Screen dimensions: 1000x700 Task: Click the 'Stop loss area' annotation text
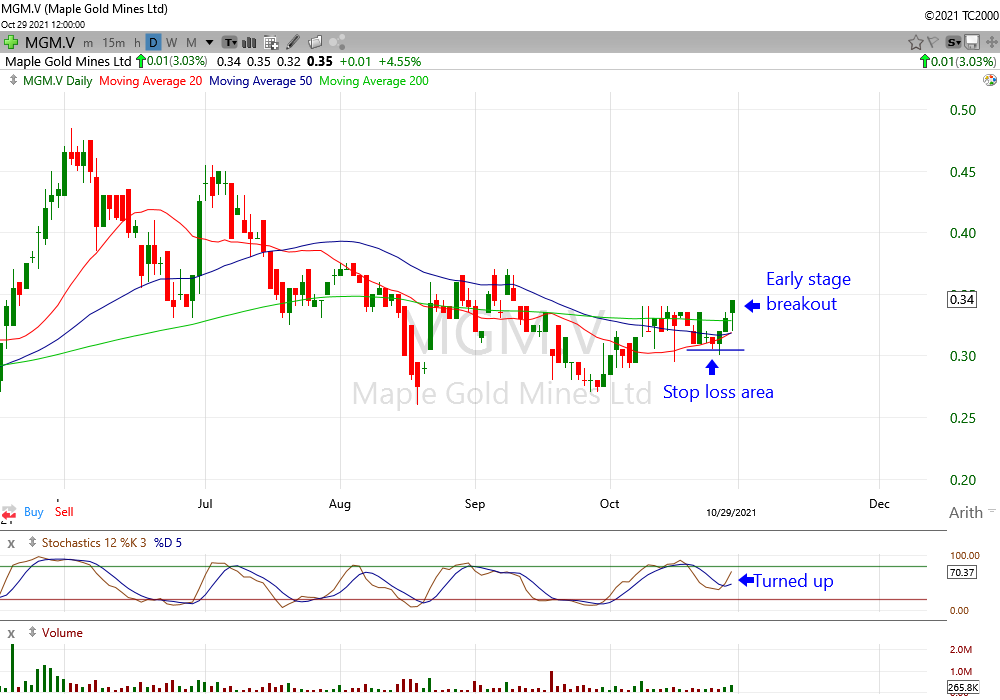[718, 392]
